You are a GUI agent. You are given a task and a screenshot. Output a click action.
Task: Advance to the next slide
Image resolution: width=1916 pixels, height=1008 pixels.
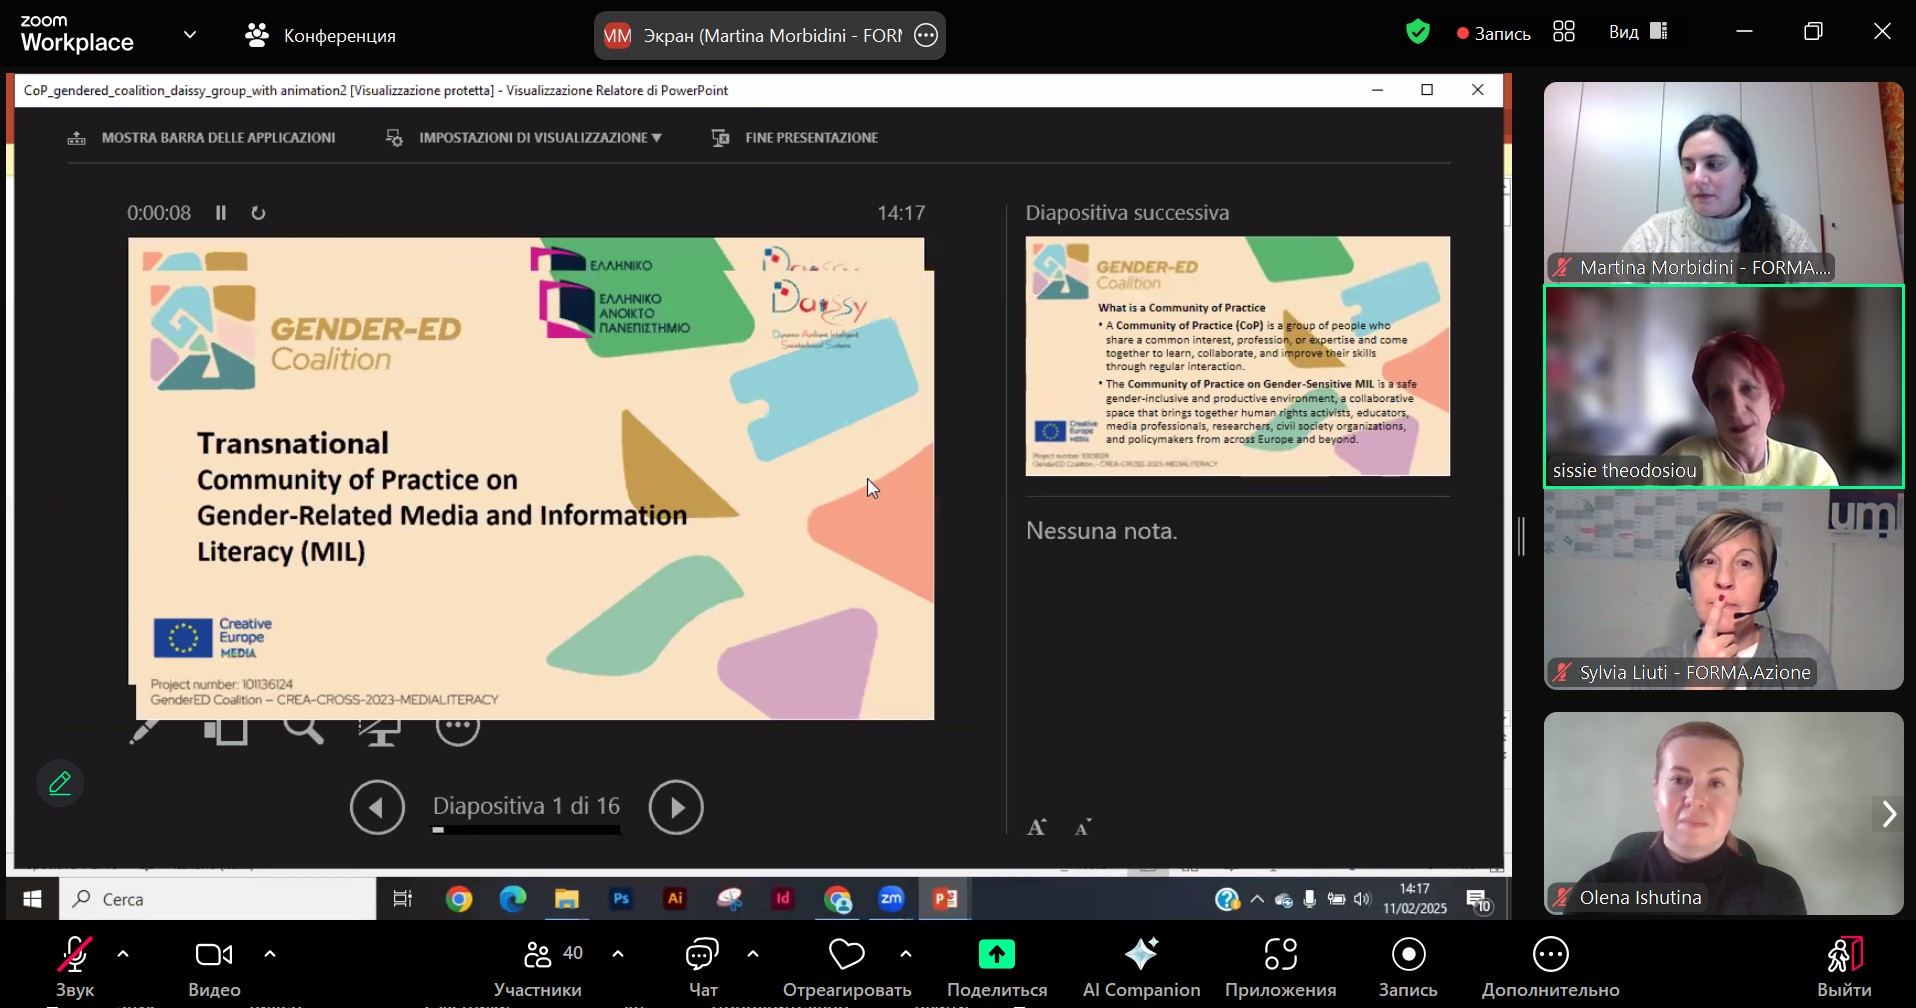(676, 807)
